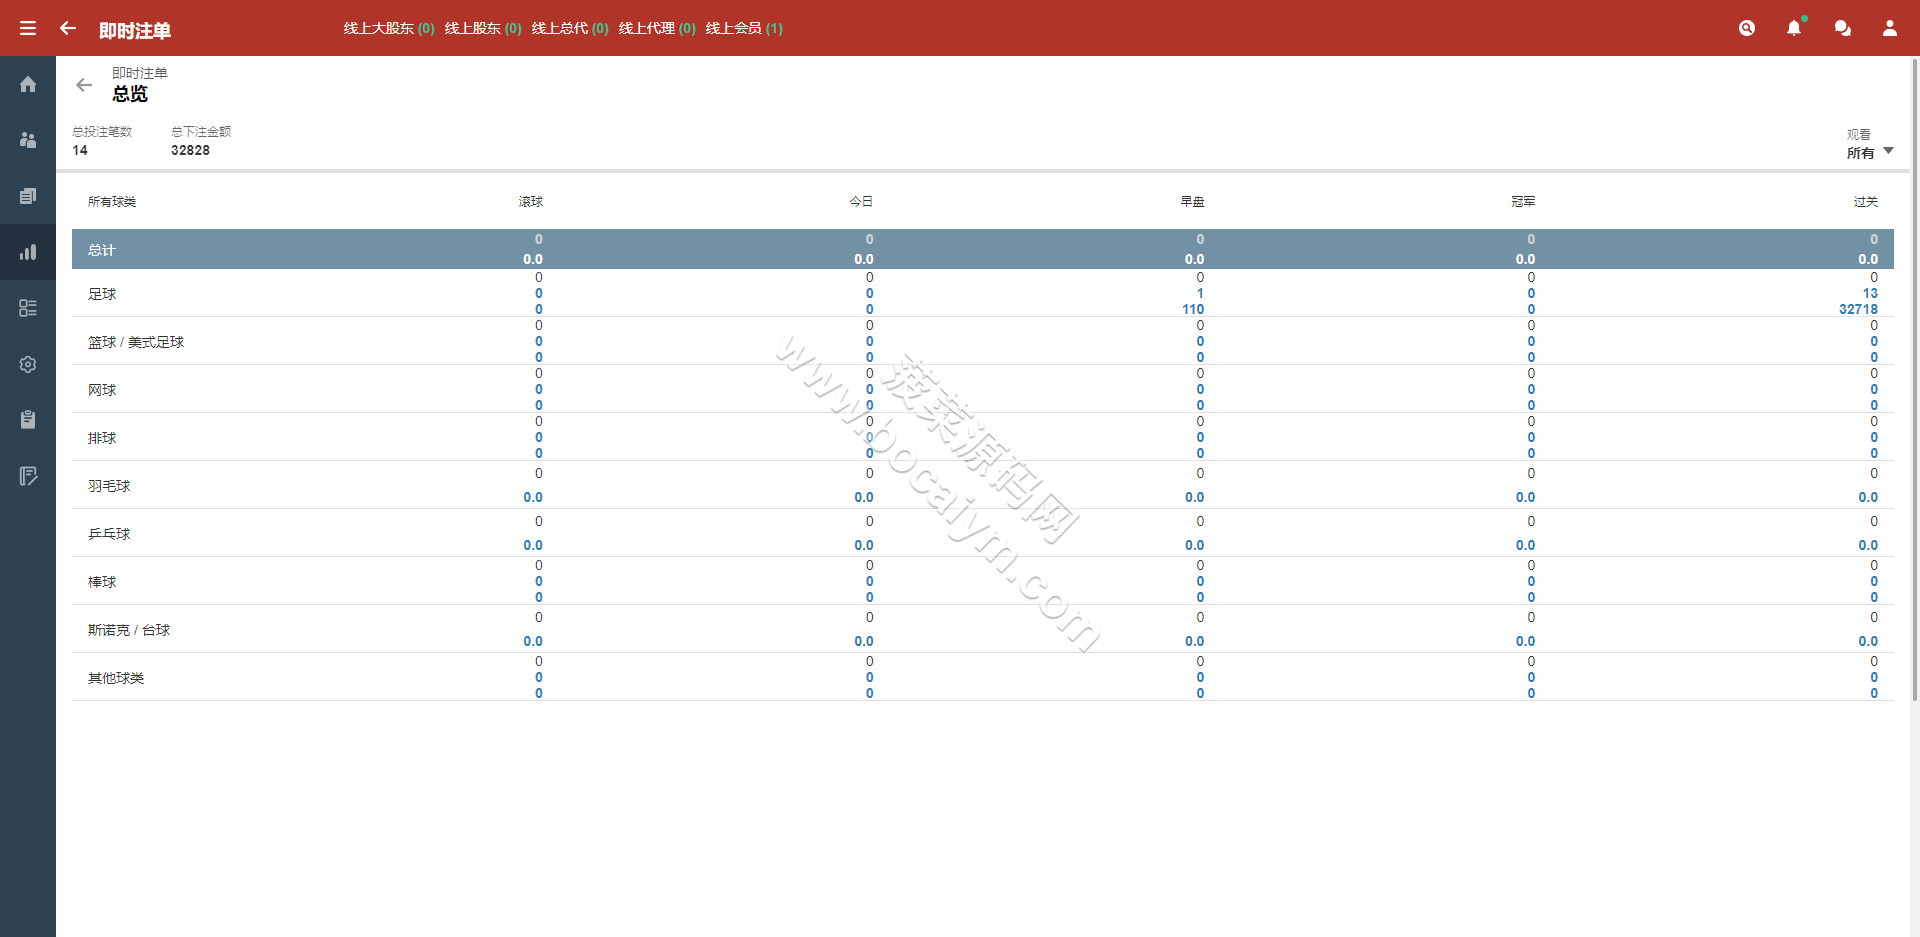Image resolution: width=1920 pixels, height=937 pixels.
Task: Click 线上会员 (1) in header
Action: pyautogui.click(x=744, y=28)
